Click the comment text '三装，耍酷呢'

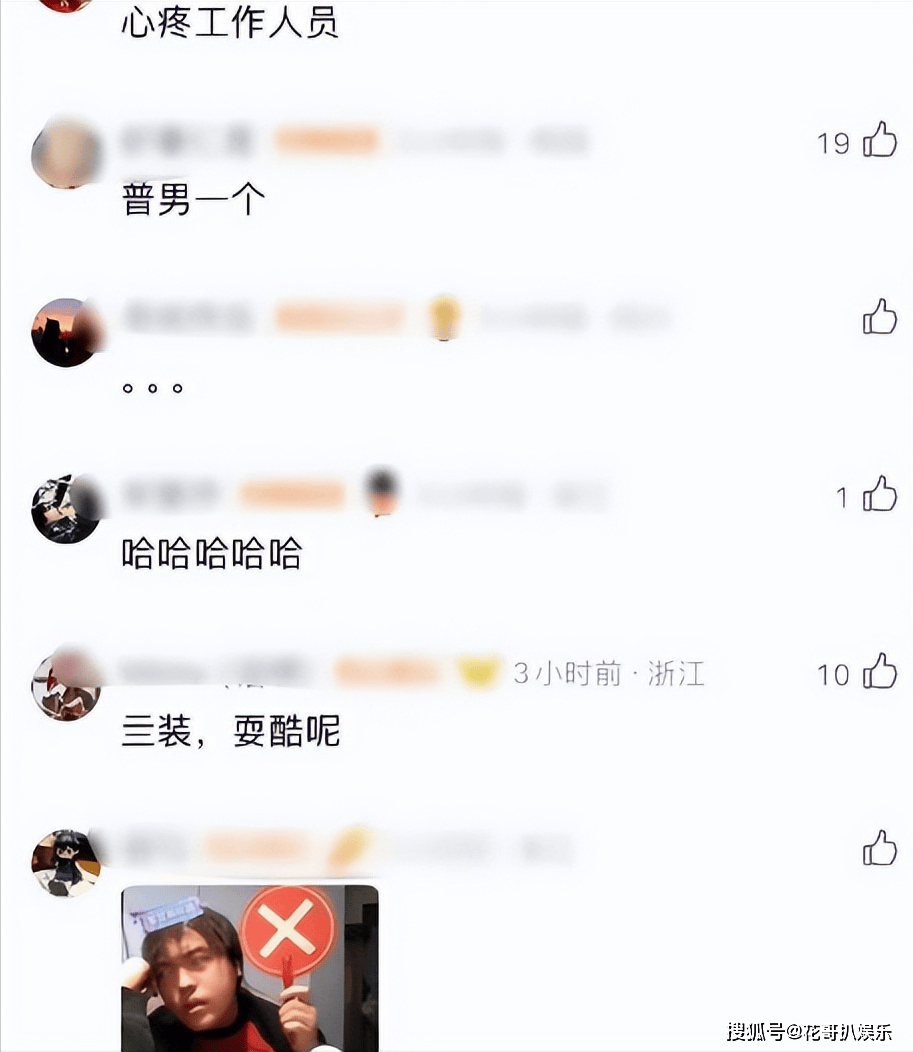[x=231, y=731]
